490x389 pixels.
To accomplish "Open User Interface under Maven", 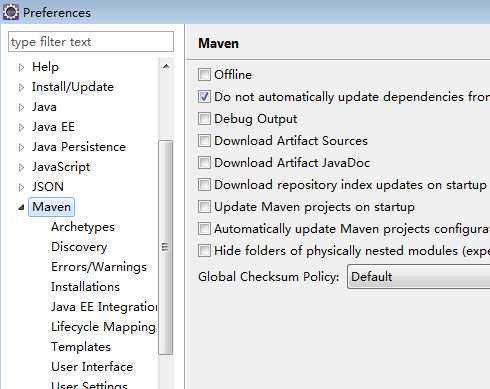I will [x=92, y=367].
